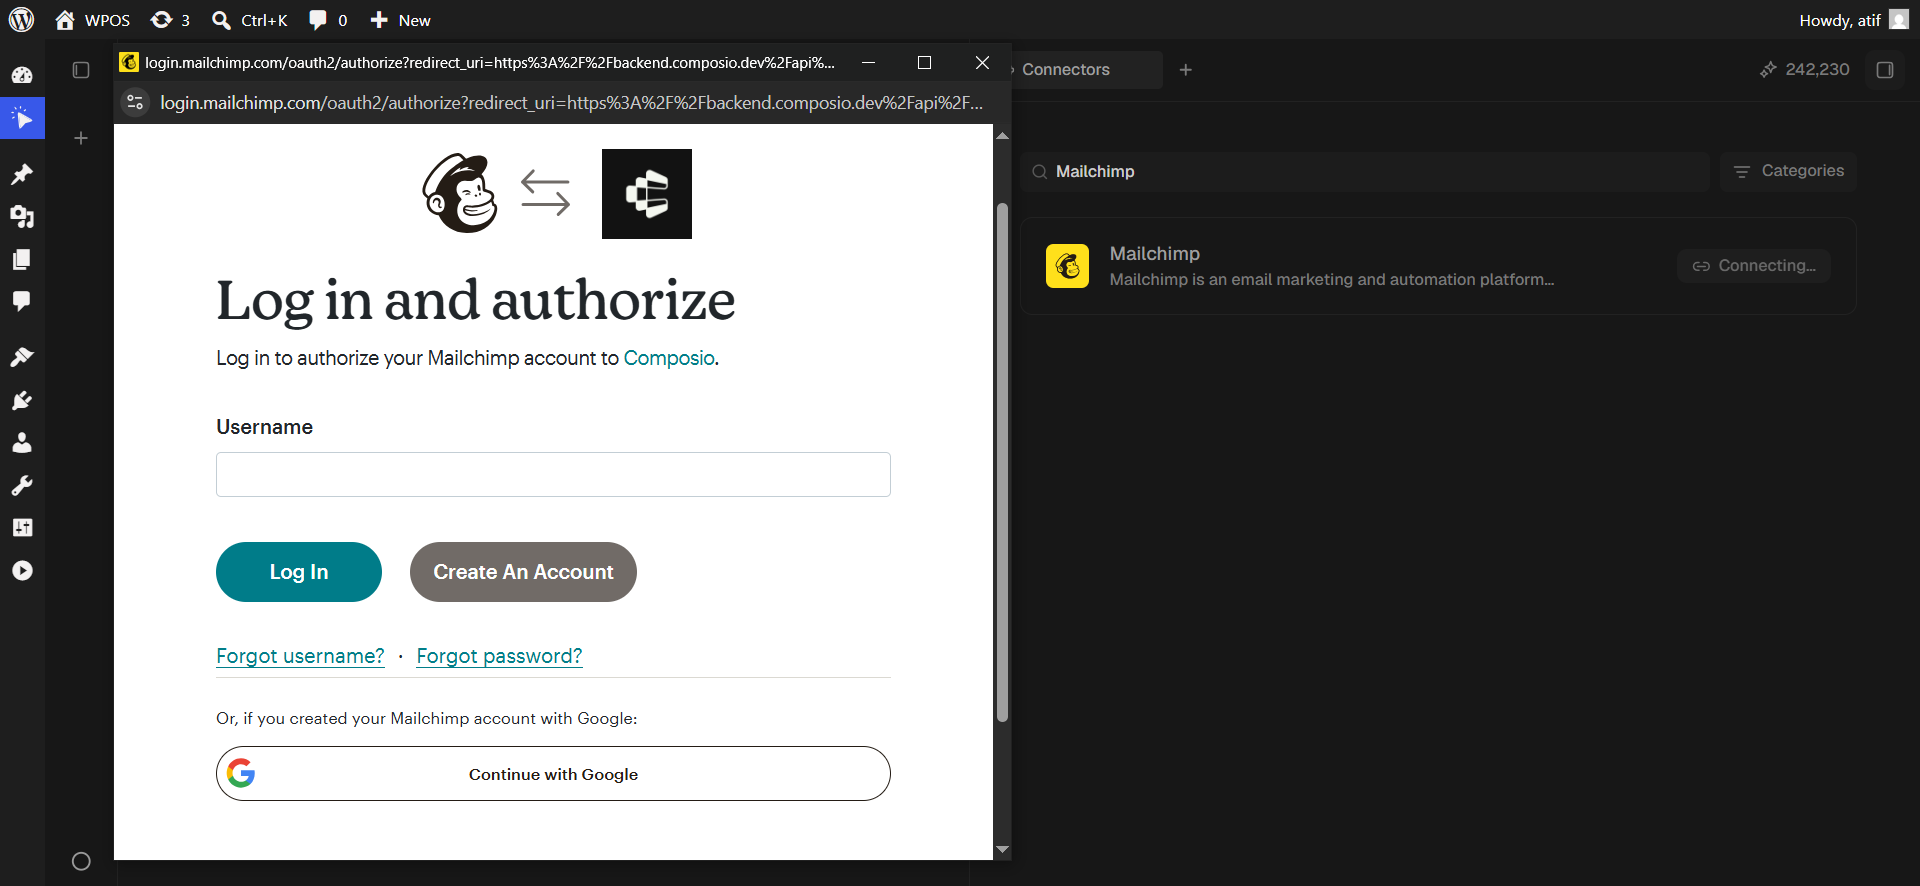The width and height of the screenshot is (1920, 886).
Task: Open Users sidebar icon
Action: 22,442
